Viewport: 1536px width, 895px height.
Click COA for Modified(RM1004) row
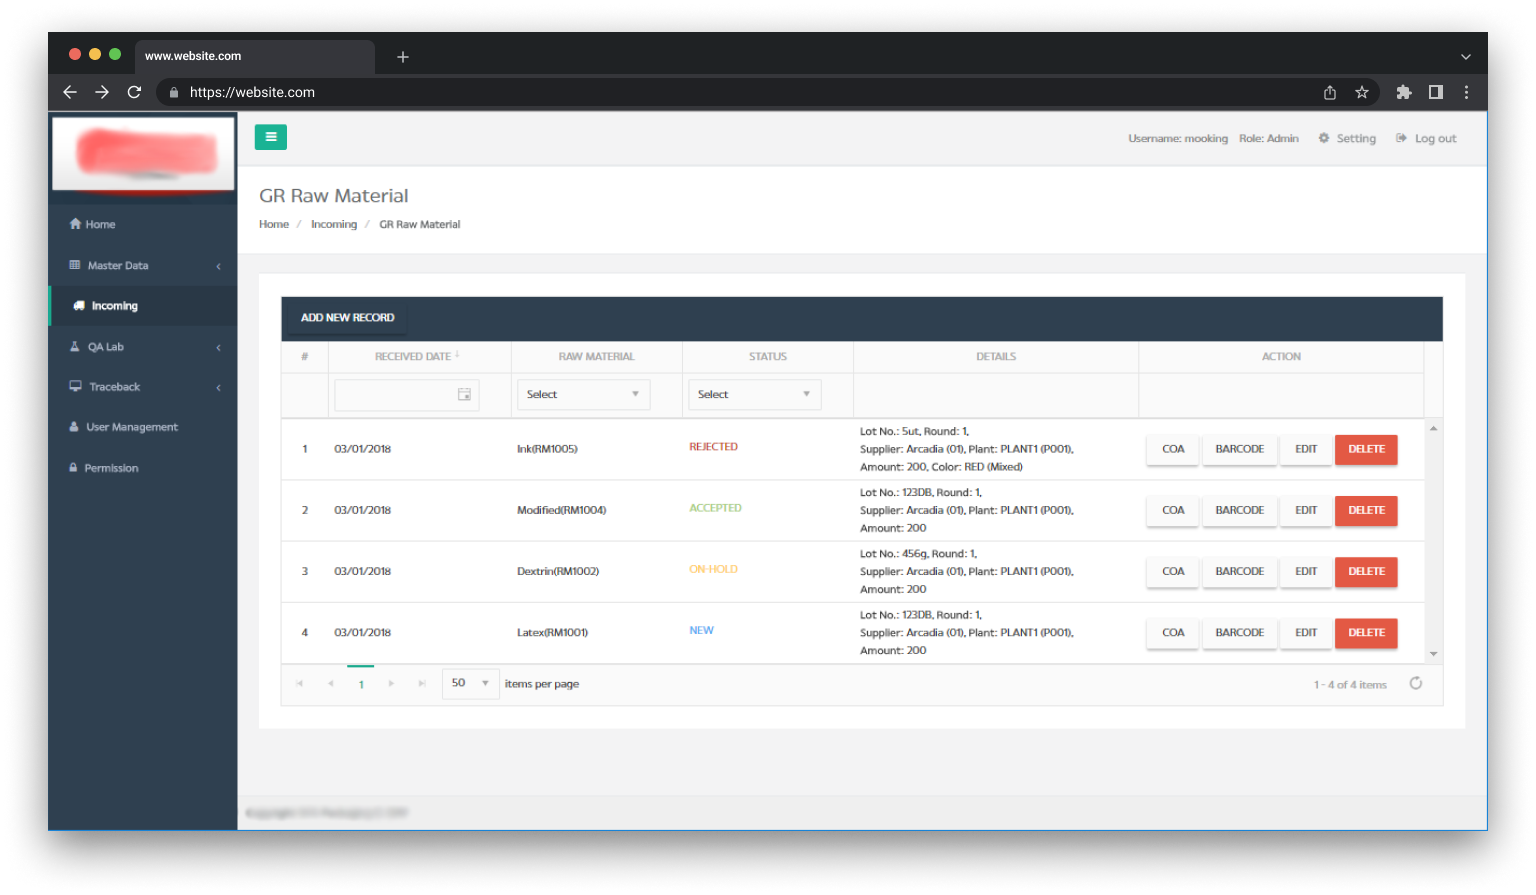[1173, 510]
